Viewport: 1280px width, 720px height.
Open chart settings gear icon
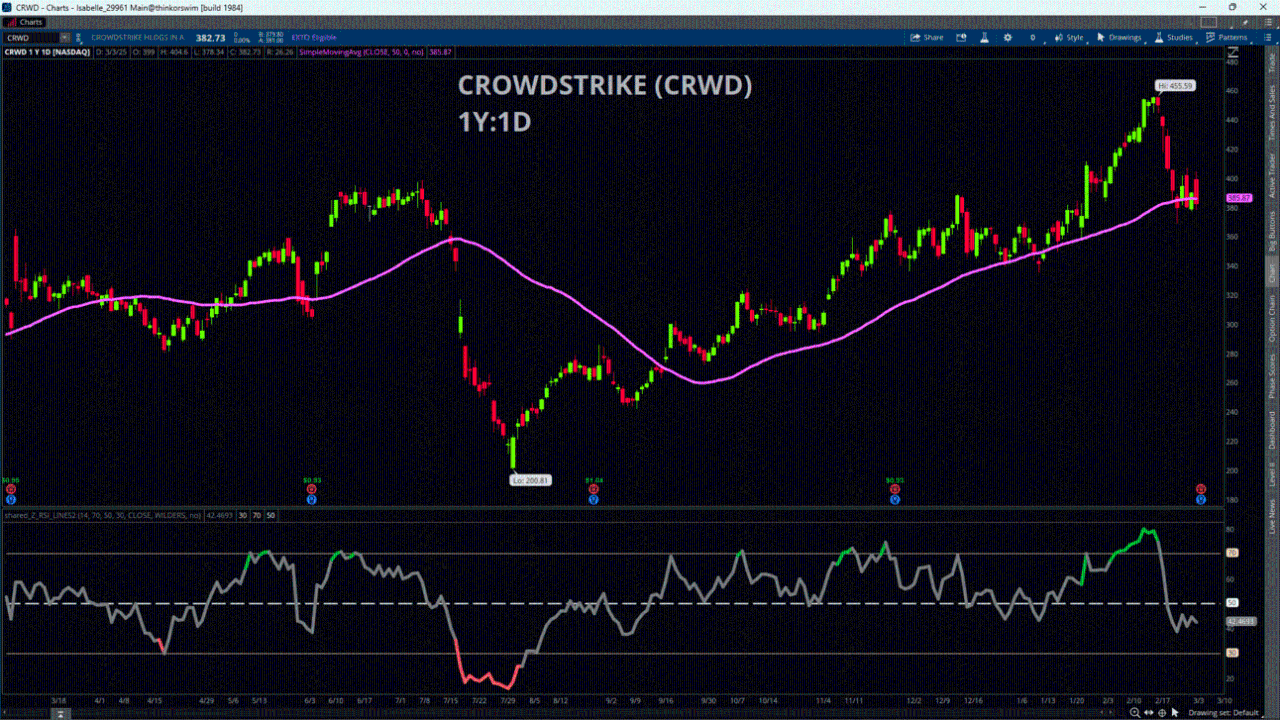pos(1009,38)
